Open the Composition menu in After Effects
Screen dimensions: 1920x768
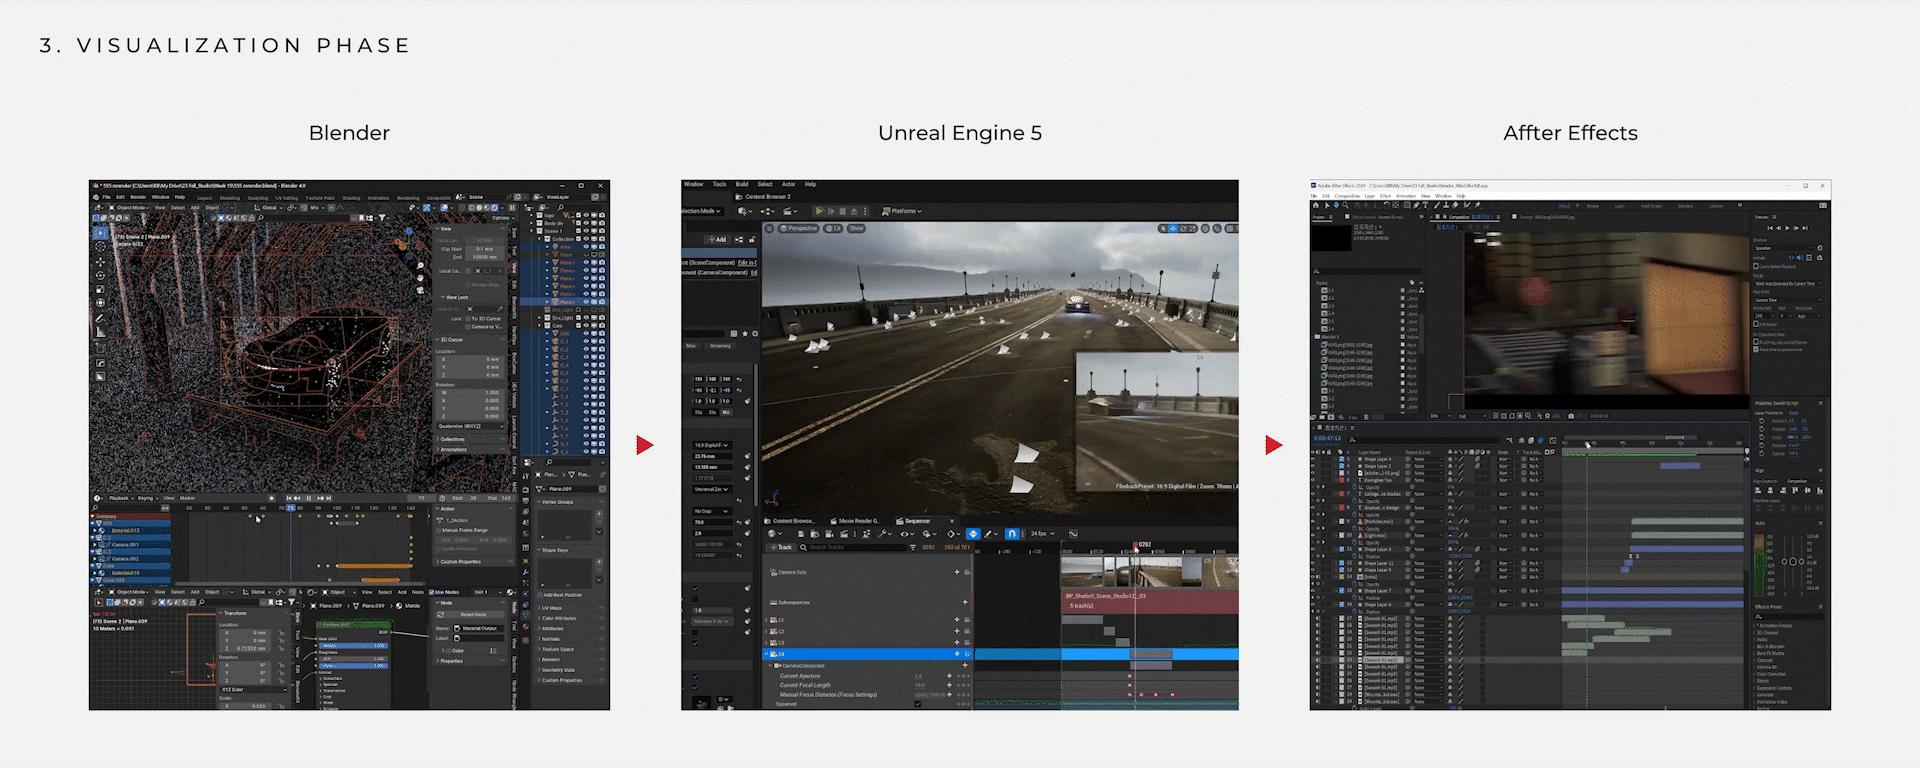click(x=1347, y=196)
